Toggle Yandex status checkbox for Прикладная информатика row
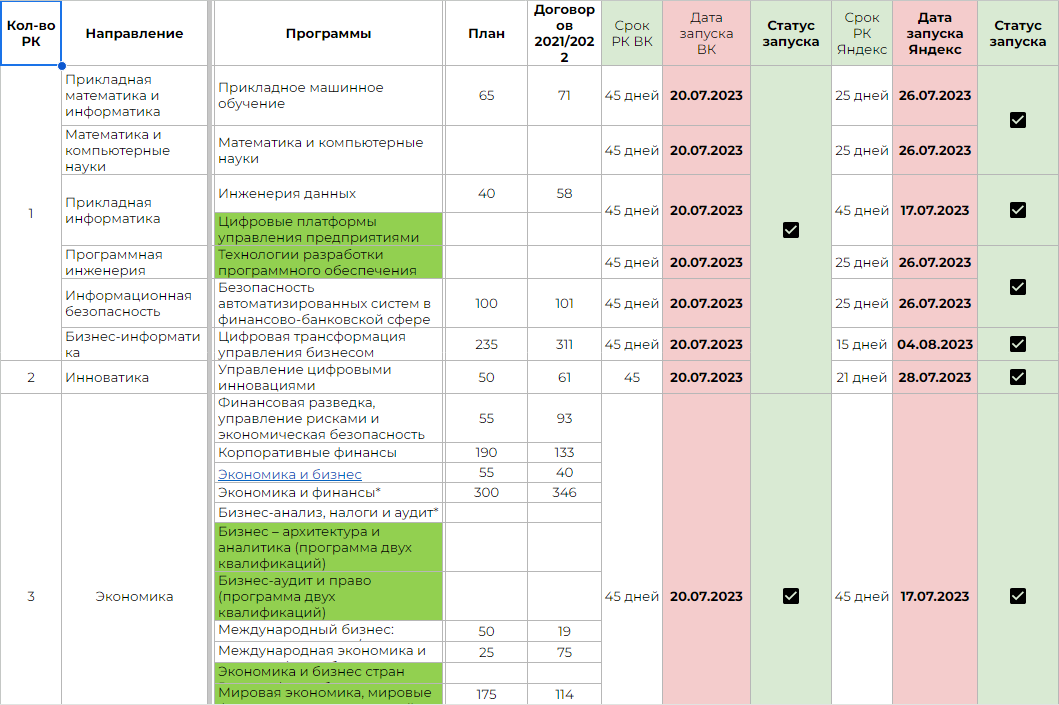The width and height of the screenshot is (1059, 705). (1018, 210)
